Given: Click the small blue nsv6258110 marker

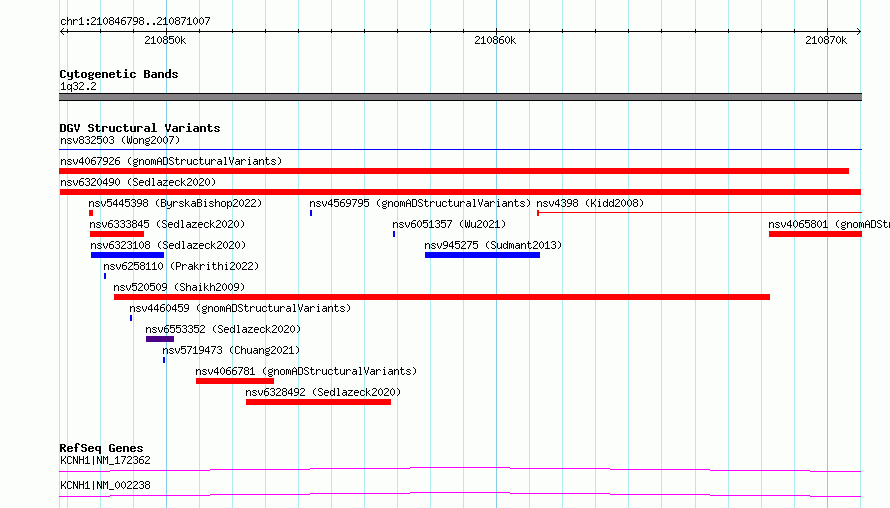Looking at the screenshot, I should point(105,276).
